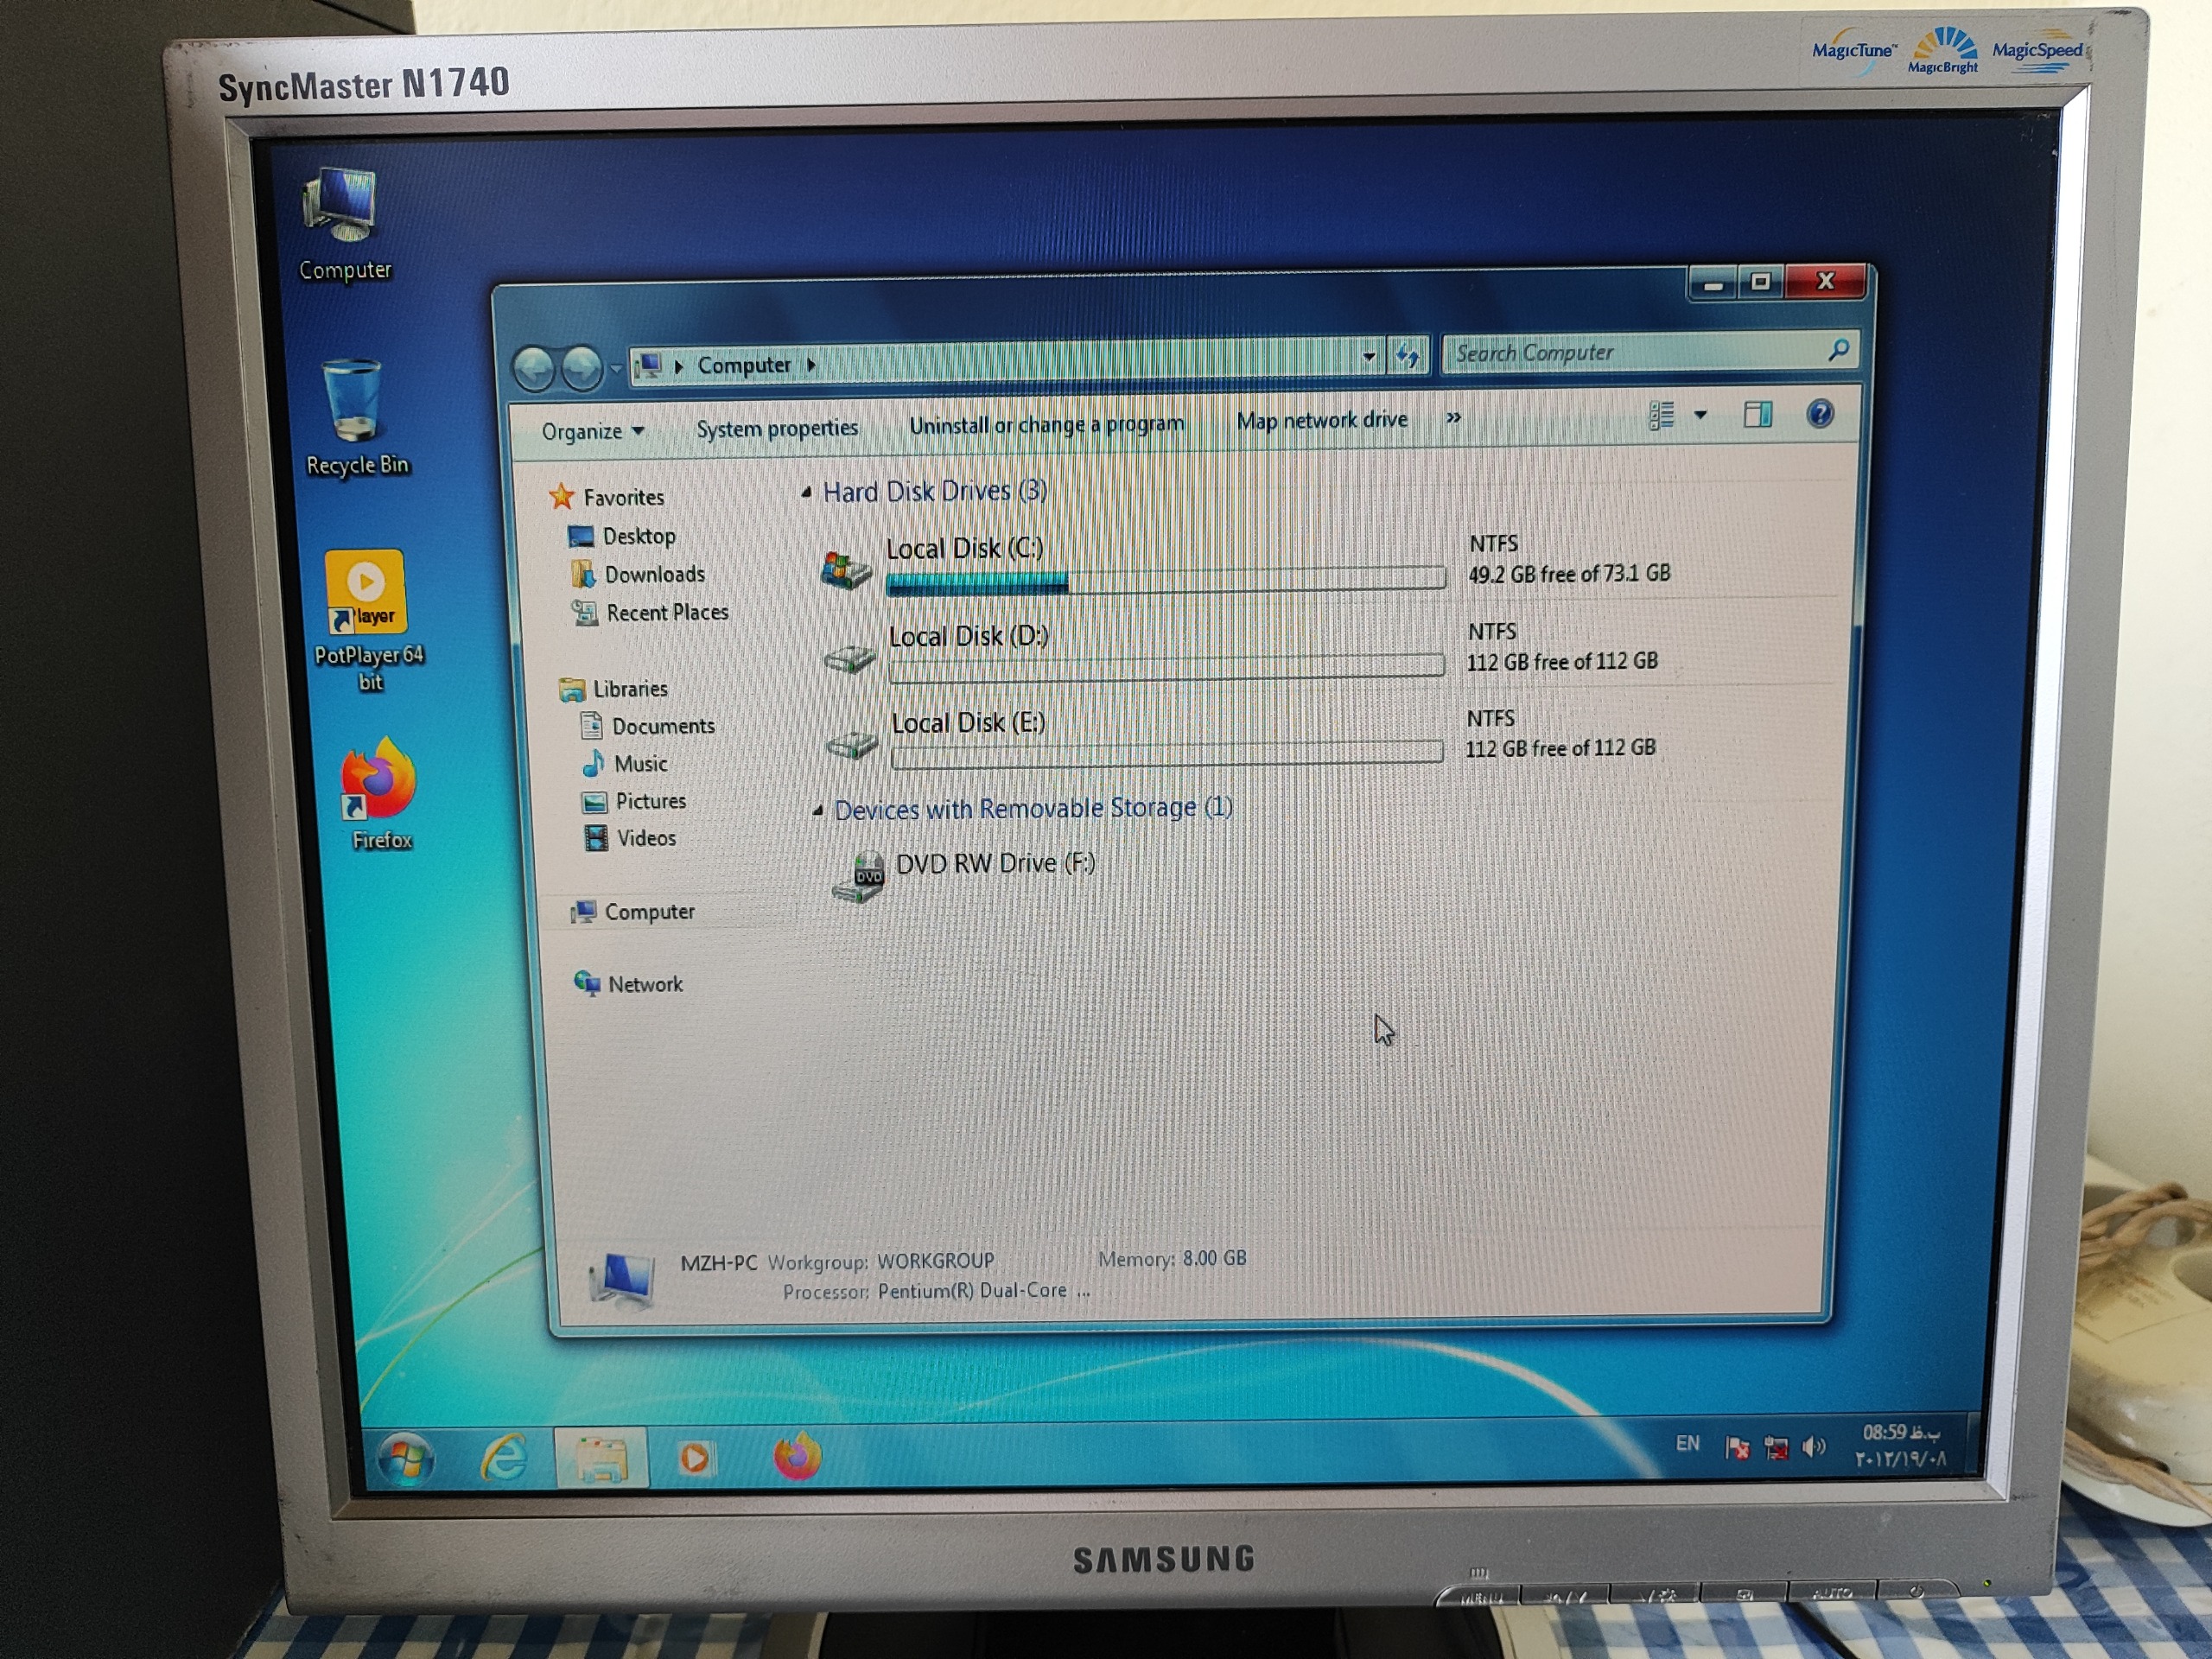Click Map network drive
The width and height of the screenshot is (2212, 1659).
tap(1321, 420)
